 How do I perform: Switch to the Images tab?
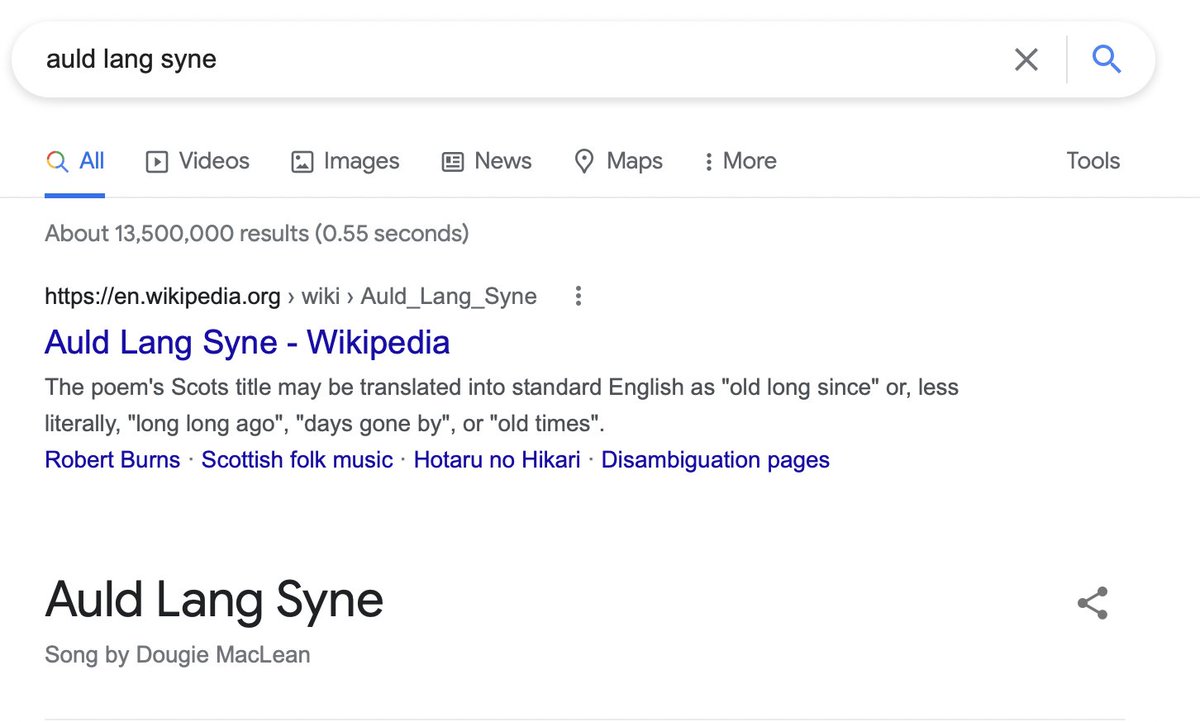[x=345, y=161]
